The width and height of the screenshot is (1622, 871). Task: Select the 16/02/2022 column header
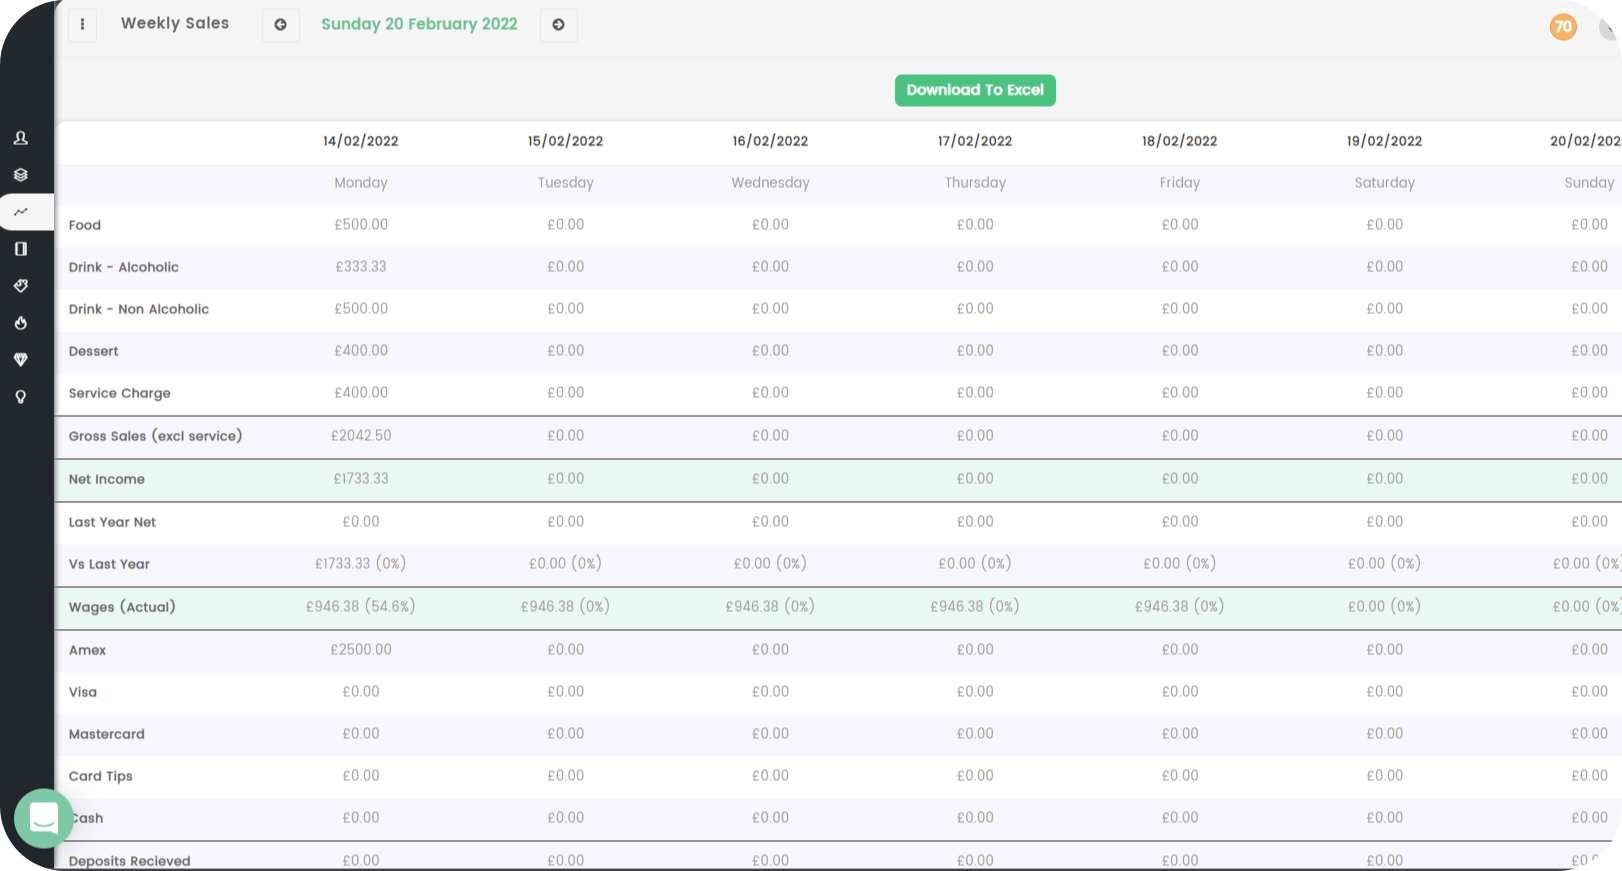(x=770, y=141)
